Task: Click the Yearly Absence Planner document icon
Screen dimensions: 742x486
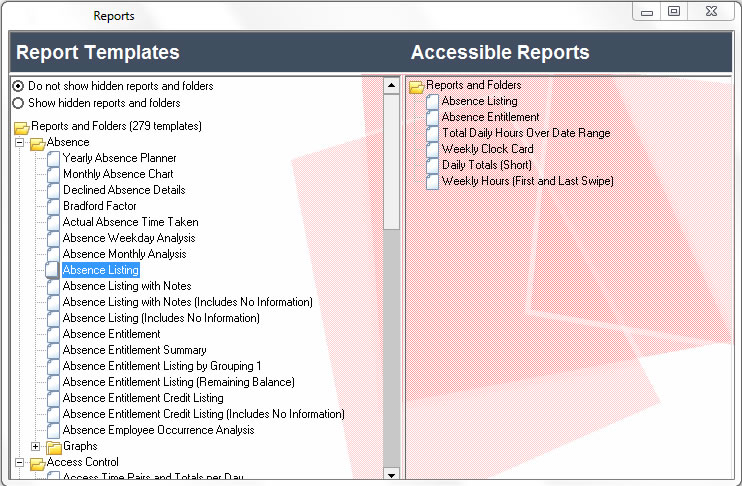Action: [53, 158]
